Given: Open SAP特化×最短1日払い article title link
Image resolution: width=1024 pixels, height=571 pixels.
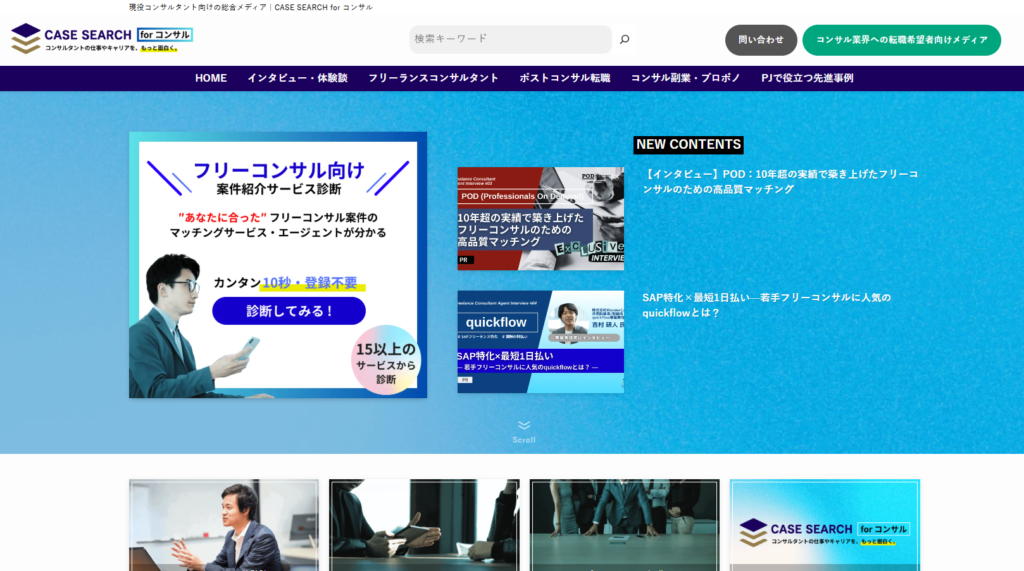Looking at the screenshot, I should point(766,305).
